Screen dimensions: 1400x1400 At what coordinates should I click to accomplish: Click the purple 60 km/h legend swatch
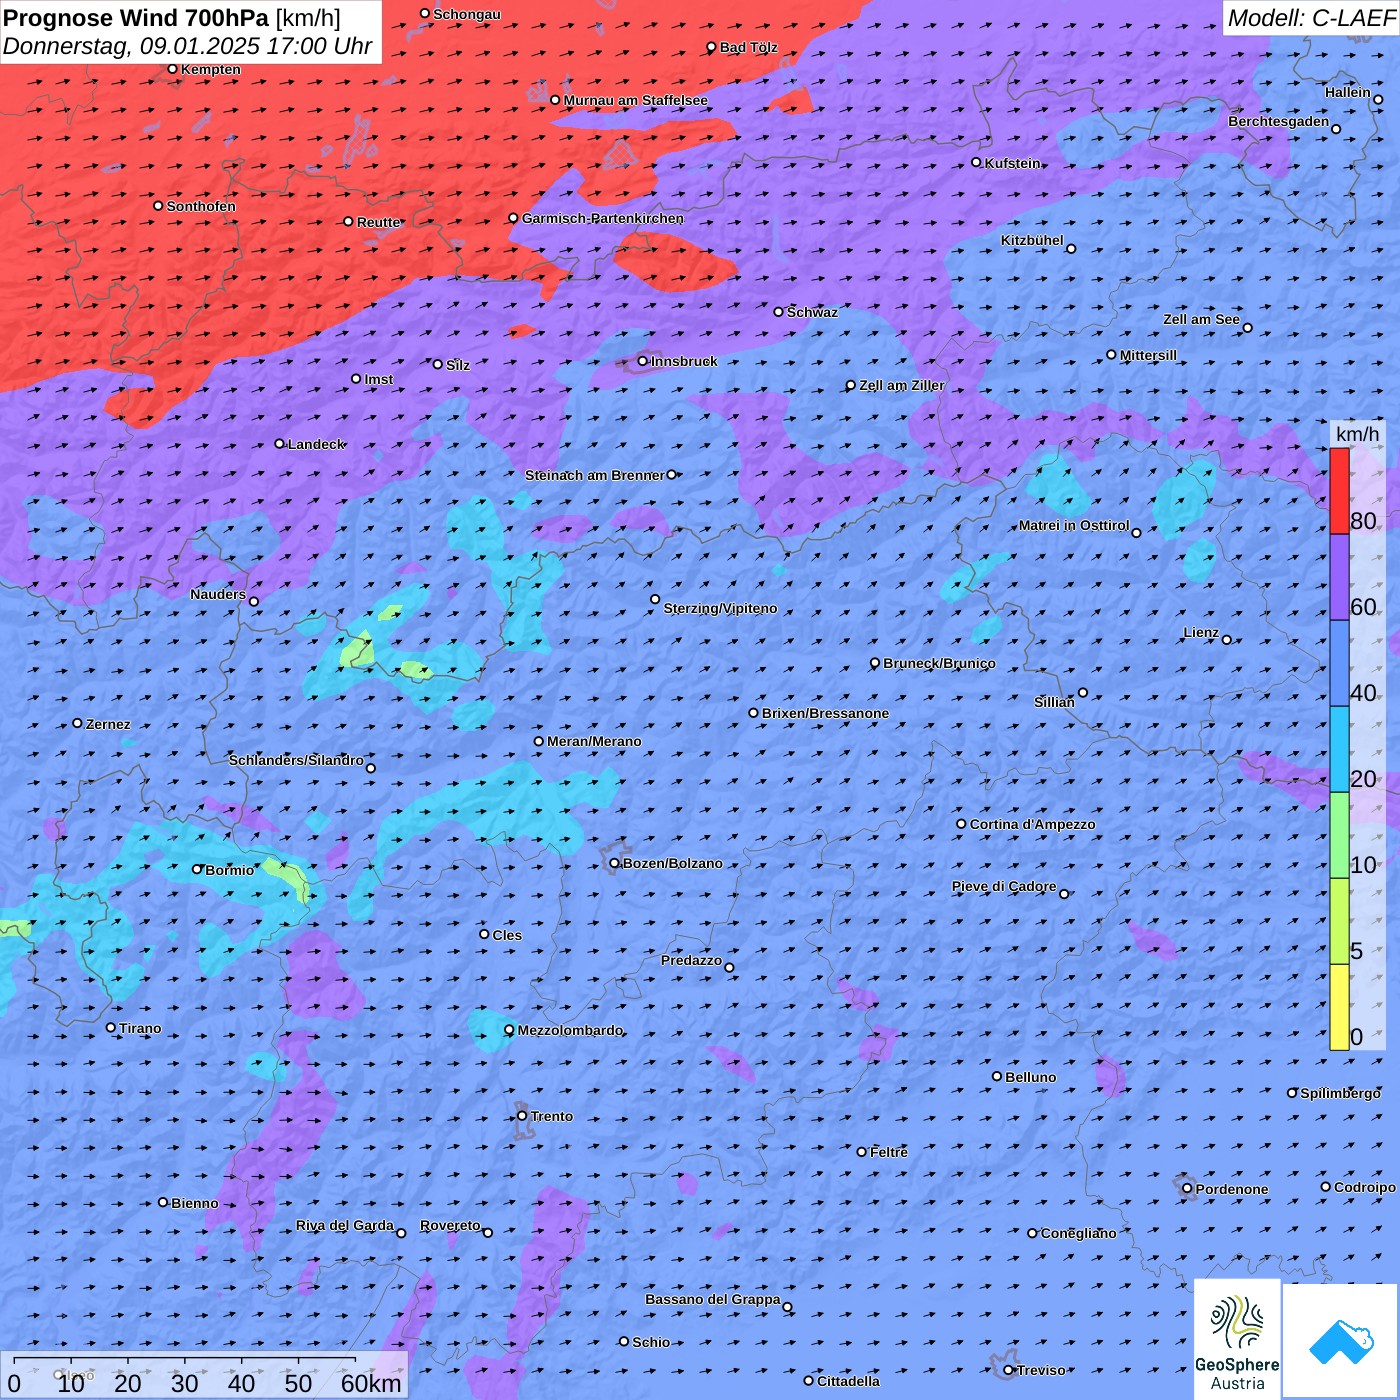[1339, 577]
